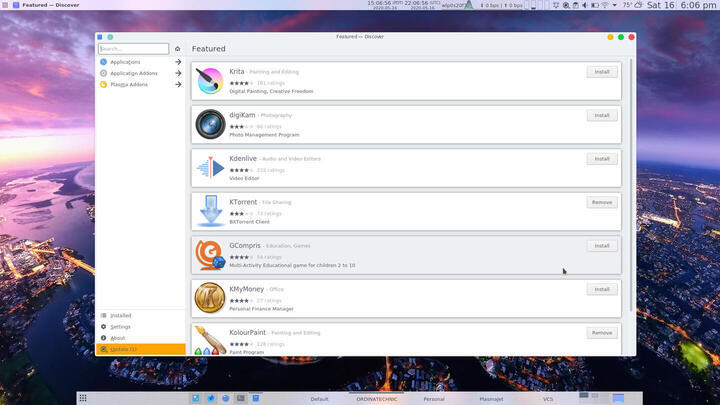The width and height of the screenshot is (720, 405).
Task: Install GCompris
Action: pos(602,246)
